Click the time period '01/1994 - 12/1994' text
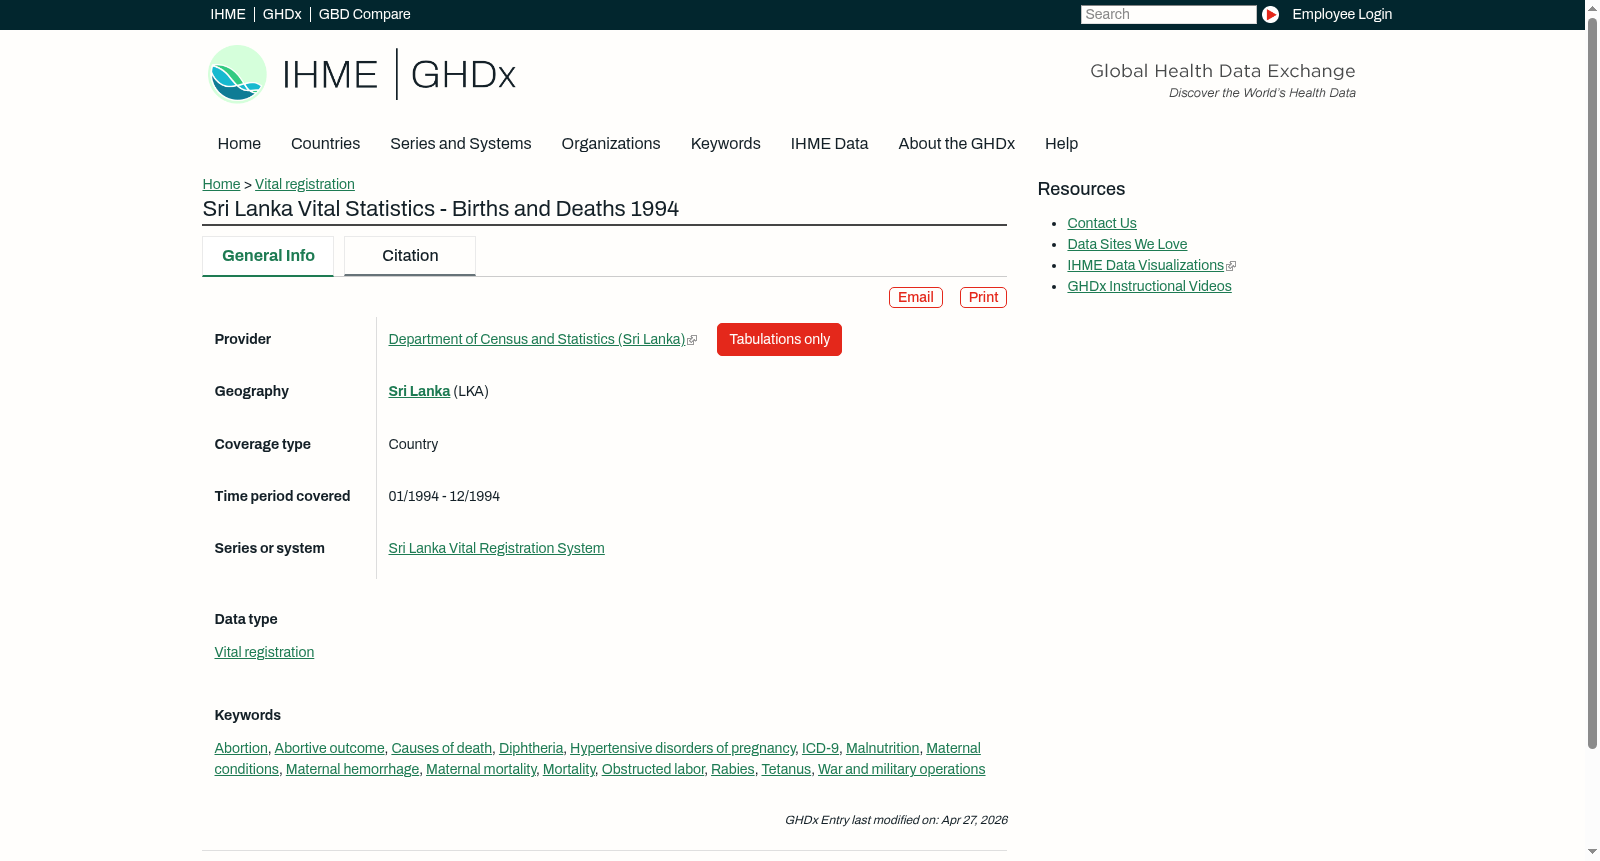The image size is (1600, 861). point(444,496)
